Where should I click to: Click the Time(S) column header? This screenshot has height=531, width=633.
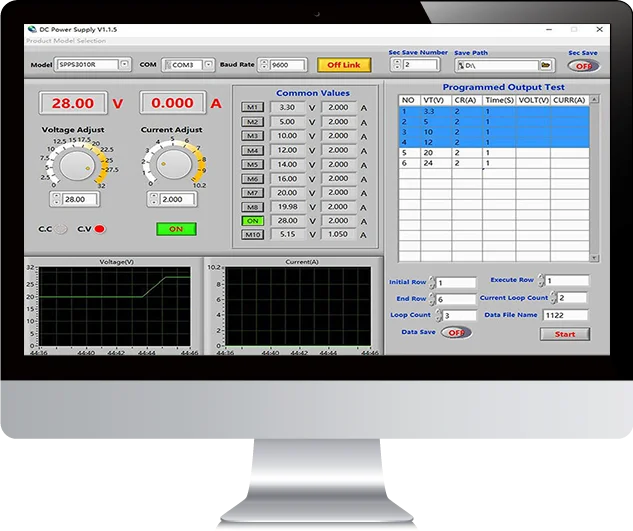499,100
